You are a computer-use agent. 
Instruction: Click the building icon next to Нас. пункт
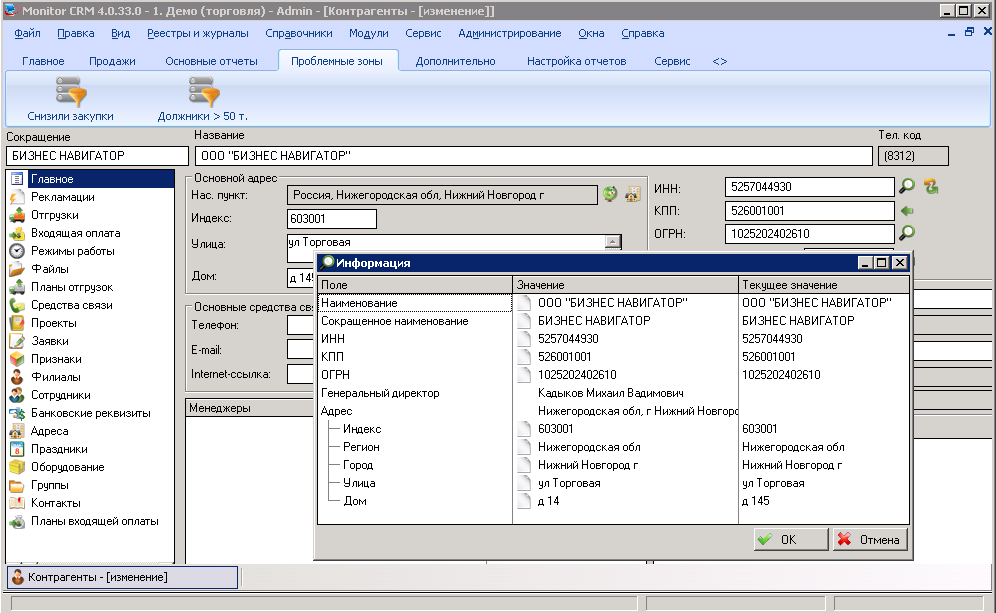click(632, 194)
